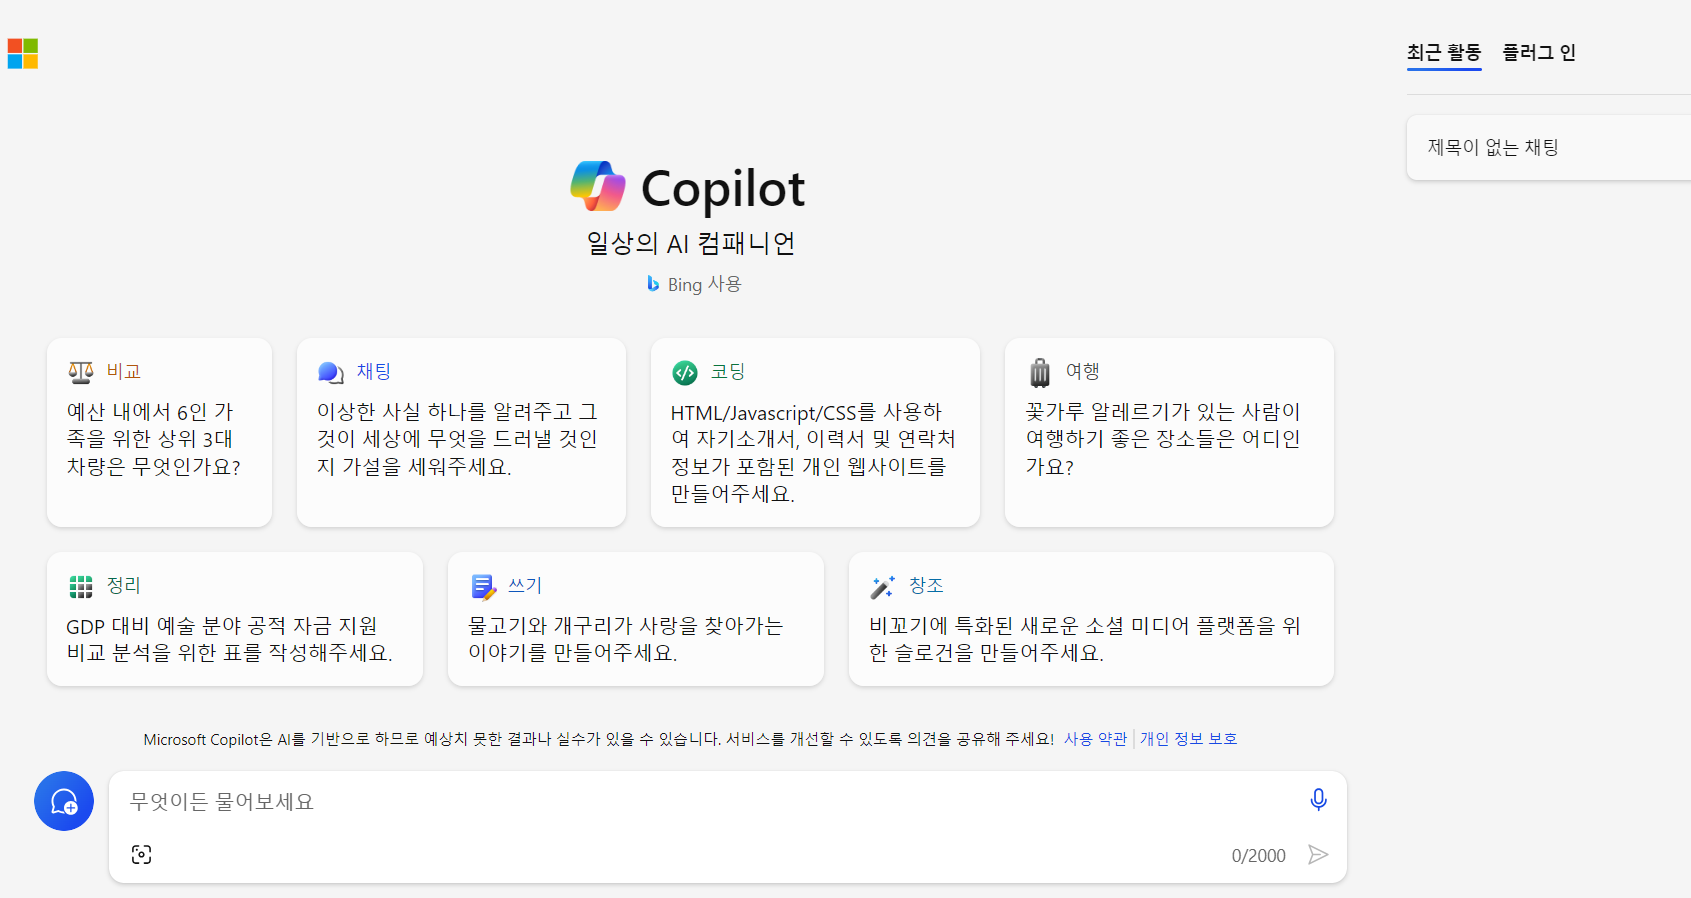1691x898 pixels.
Task: Click the 채팅 speech bubble icon
Action: click(x=331, y=372)
